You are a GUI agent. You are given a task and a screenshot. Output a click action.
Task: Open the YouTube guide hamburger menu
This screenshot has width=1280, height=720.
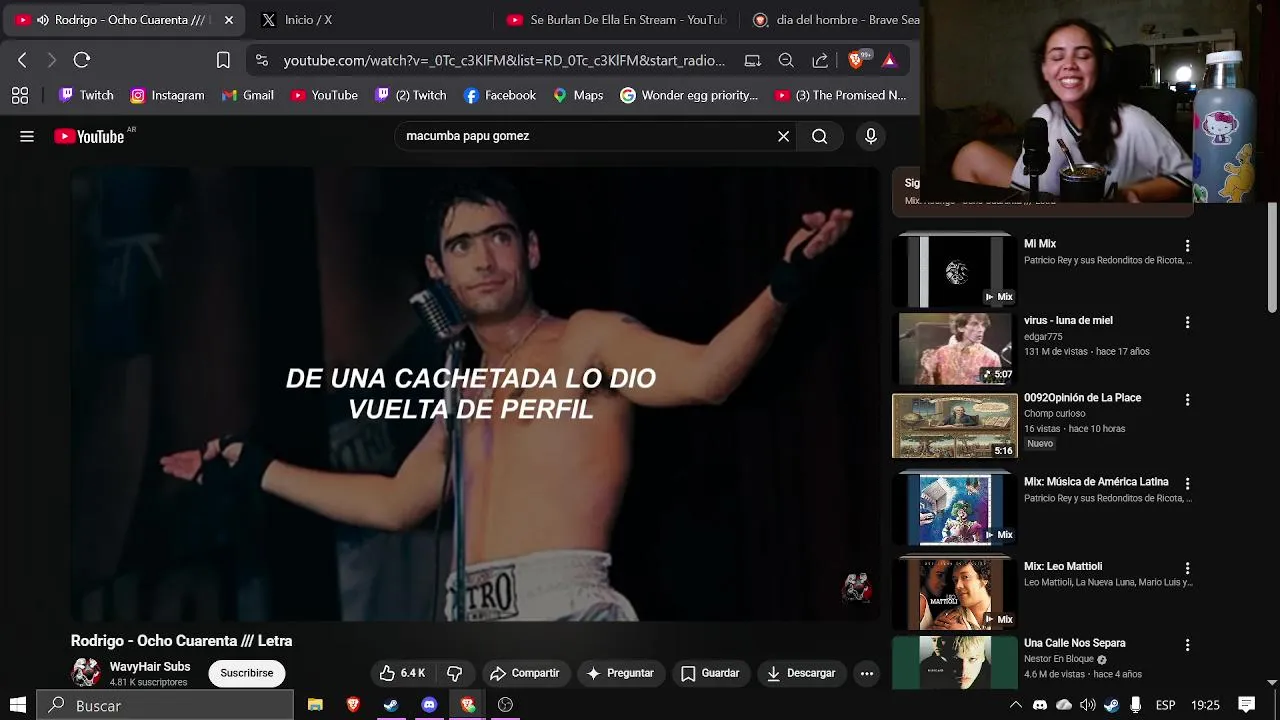click(x=27, y=136)
